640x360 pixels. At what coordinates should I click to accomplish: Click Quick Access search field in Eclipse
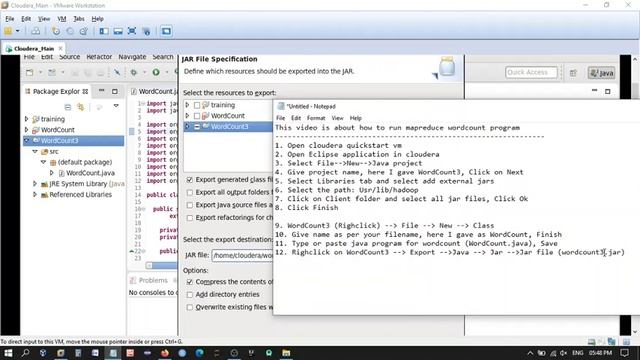tap(531, 73)
